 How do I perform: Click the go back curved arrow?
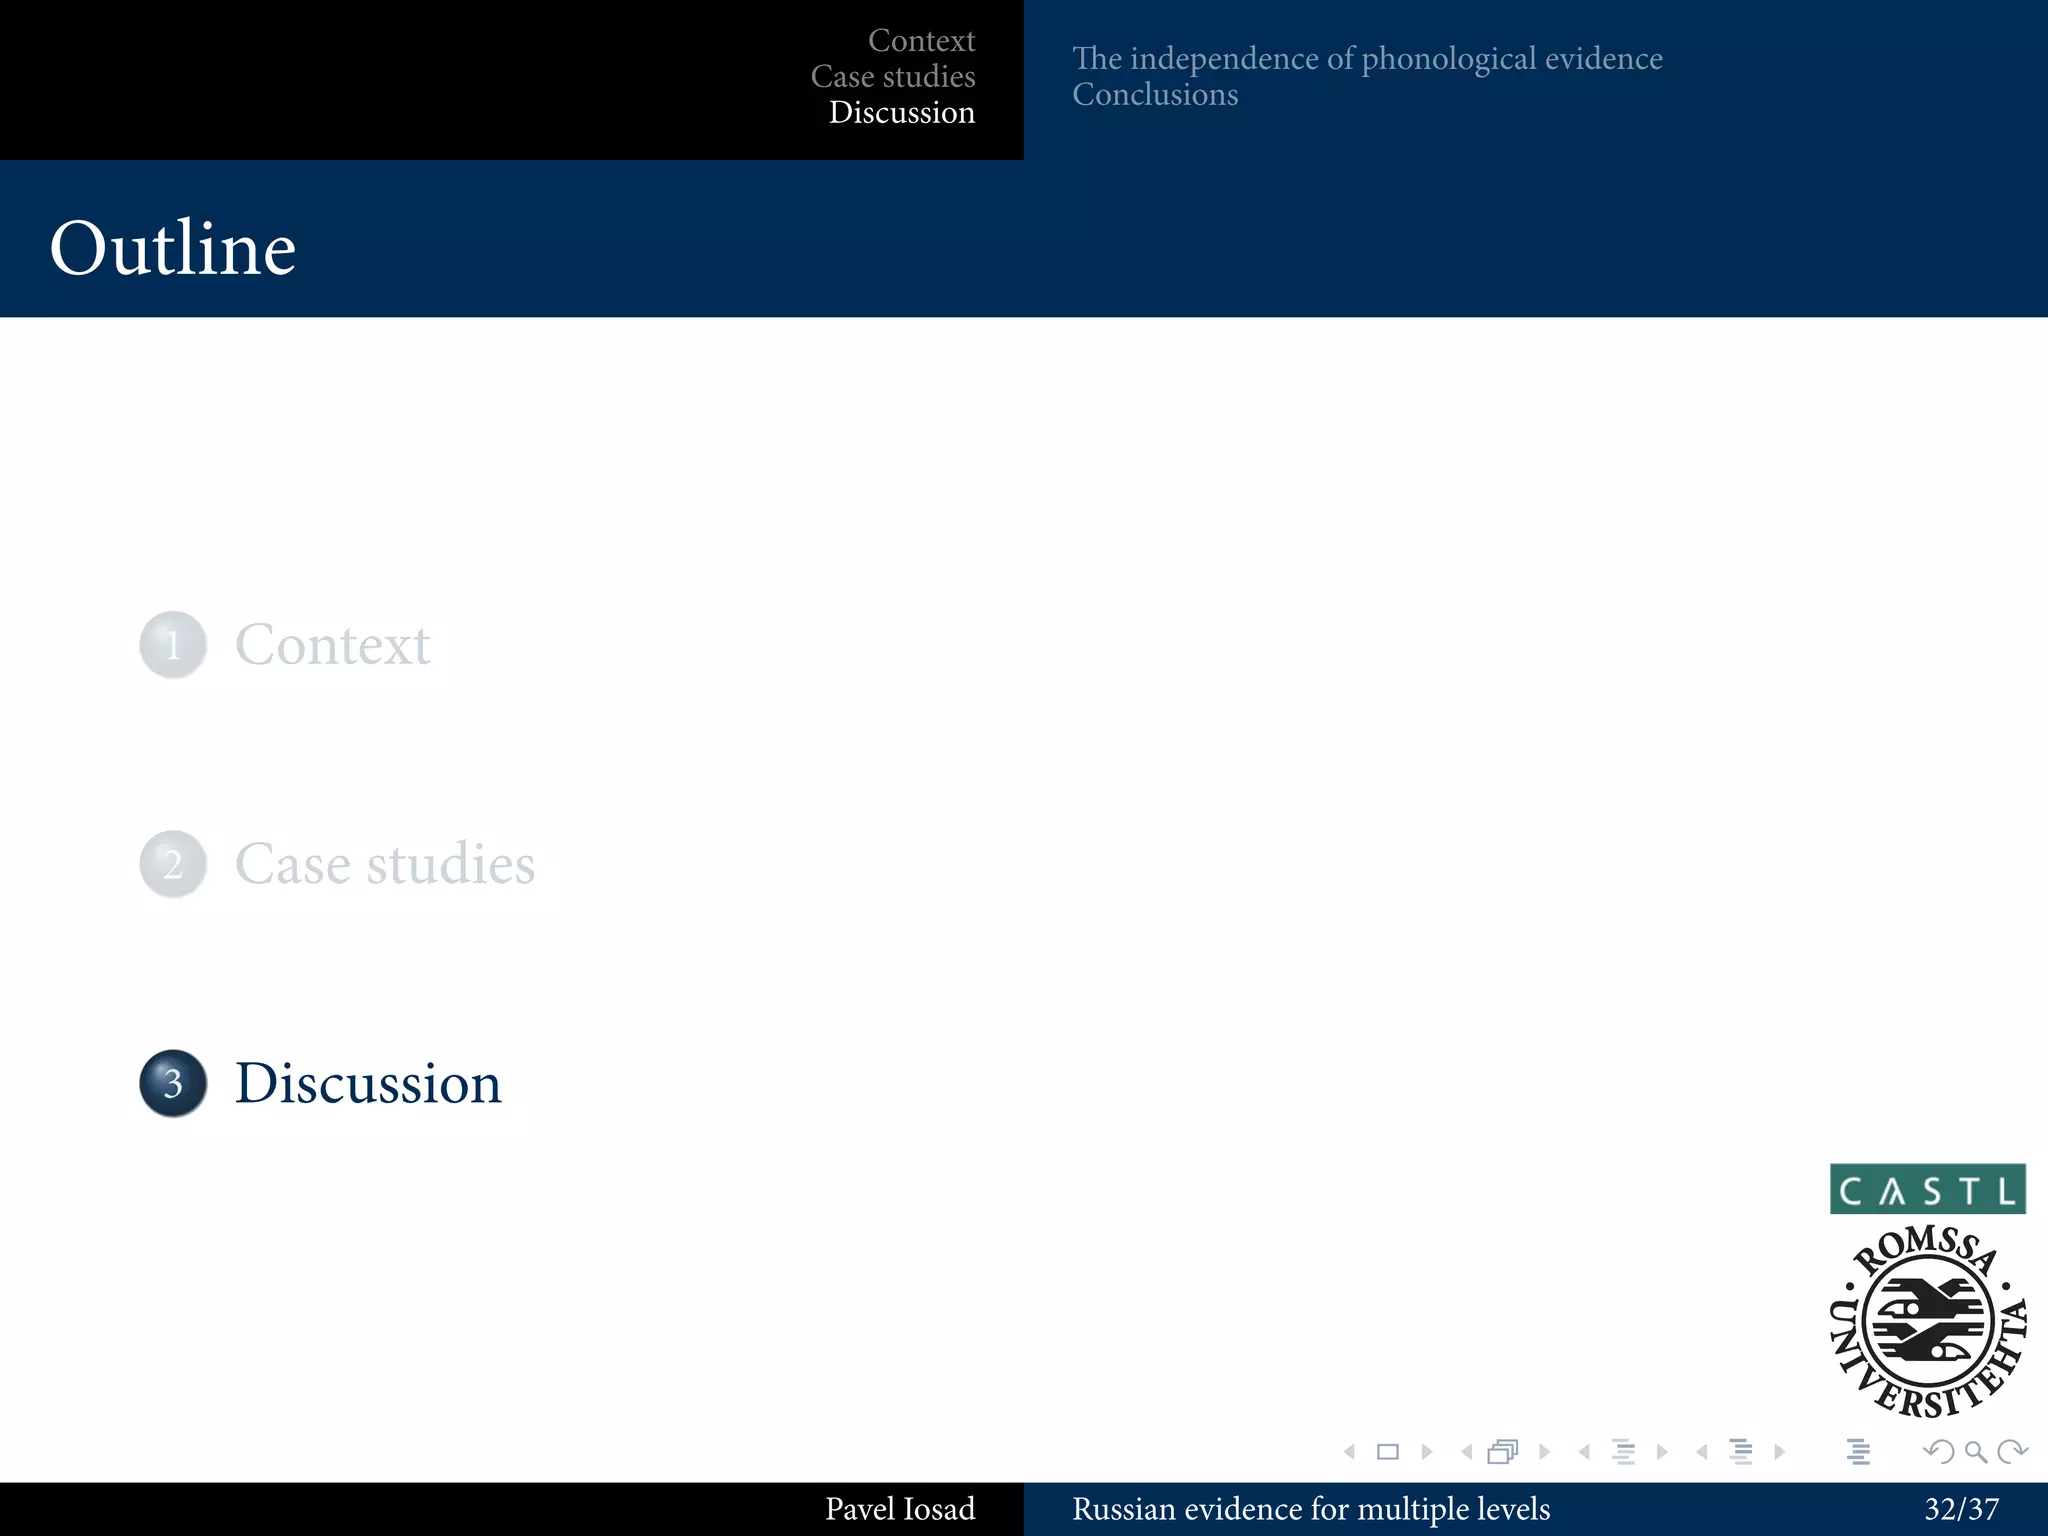(x=1938, y=1452)
